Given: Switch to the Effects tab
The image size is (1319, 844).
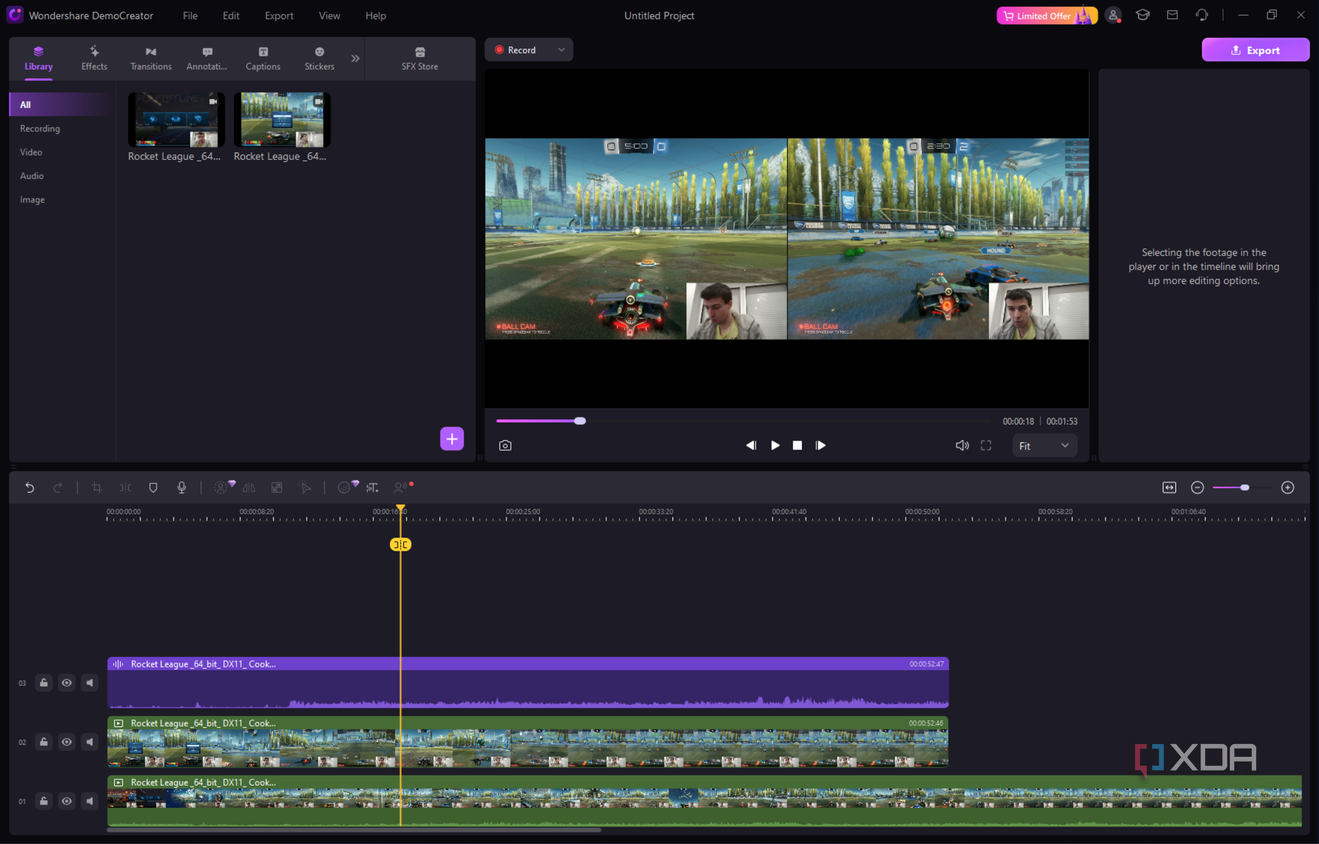Looking at the screenshot, I should [x=94, y=58].
